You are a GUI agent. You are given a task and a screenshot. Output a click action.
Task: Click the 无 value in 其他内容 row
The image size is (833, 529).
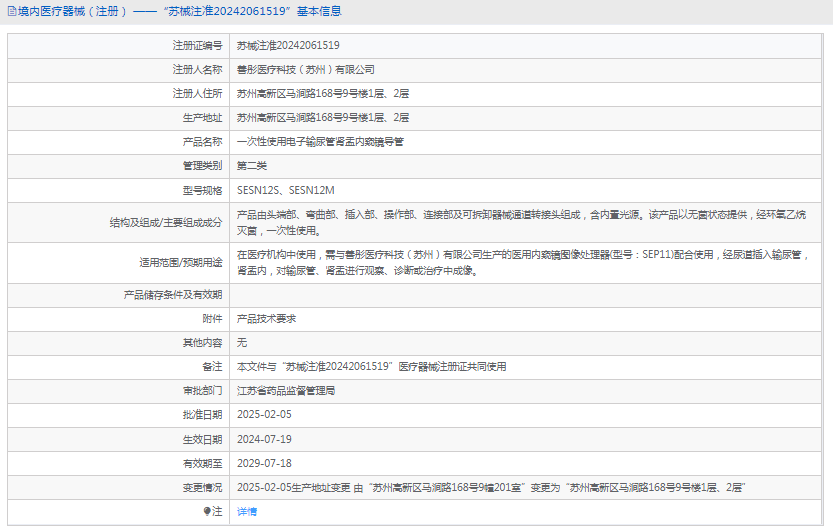coord(242,343)
